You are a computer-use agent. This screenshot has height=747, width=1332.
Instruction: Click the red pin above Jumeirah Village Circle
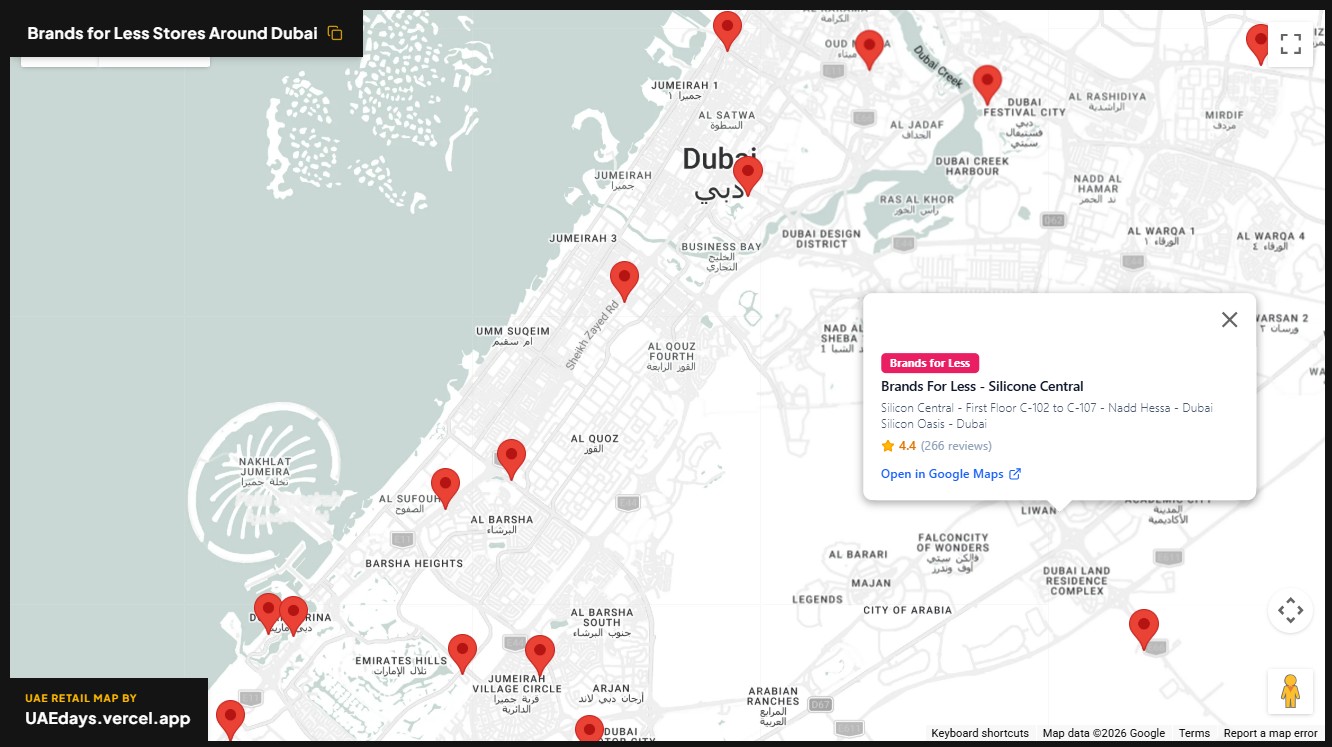coord(540,655)
